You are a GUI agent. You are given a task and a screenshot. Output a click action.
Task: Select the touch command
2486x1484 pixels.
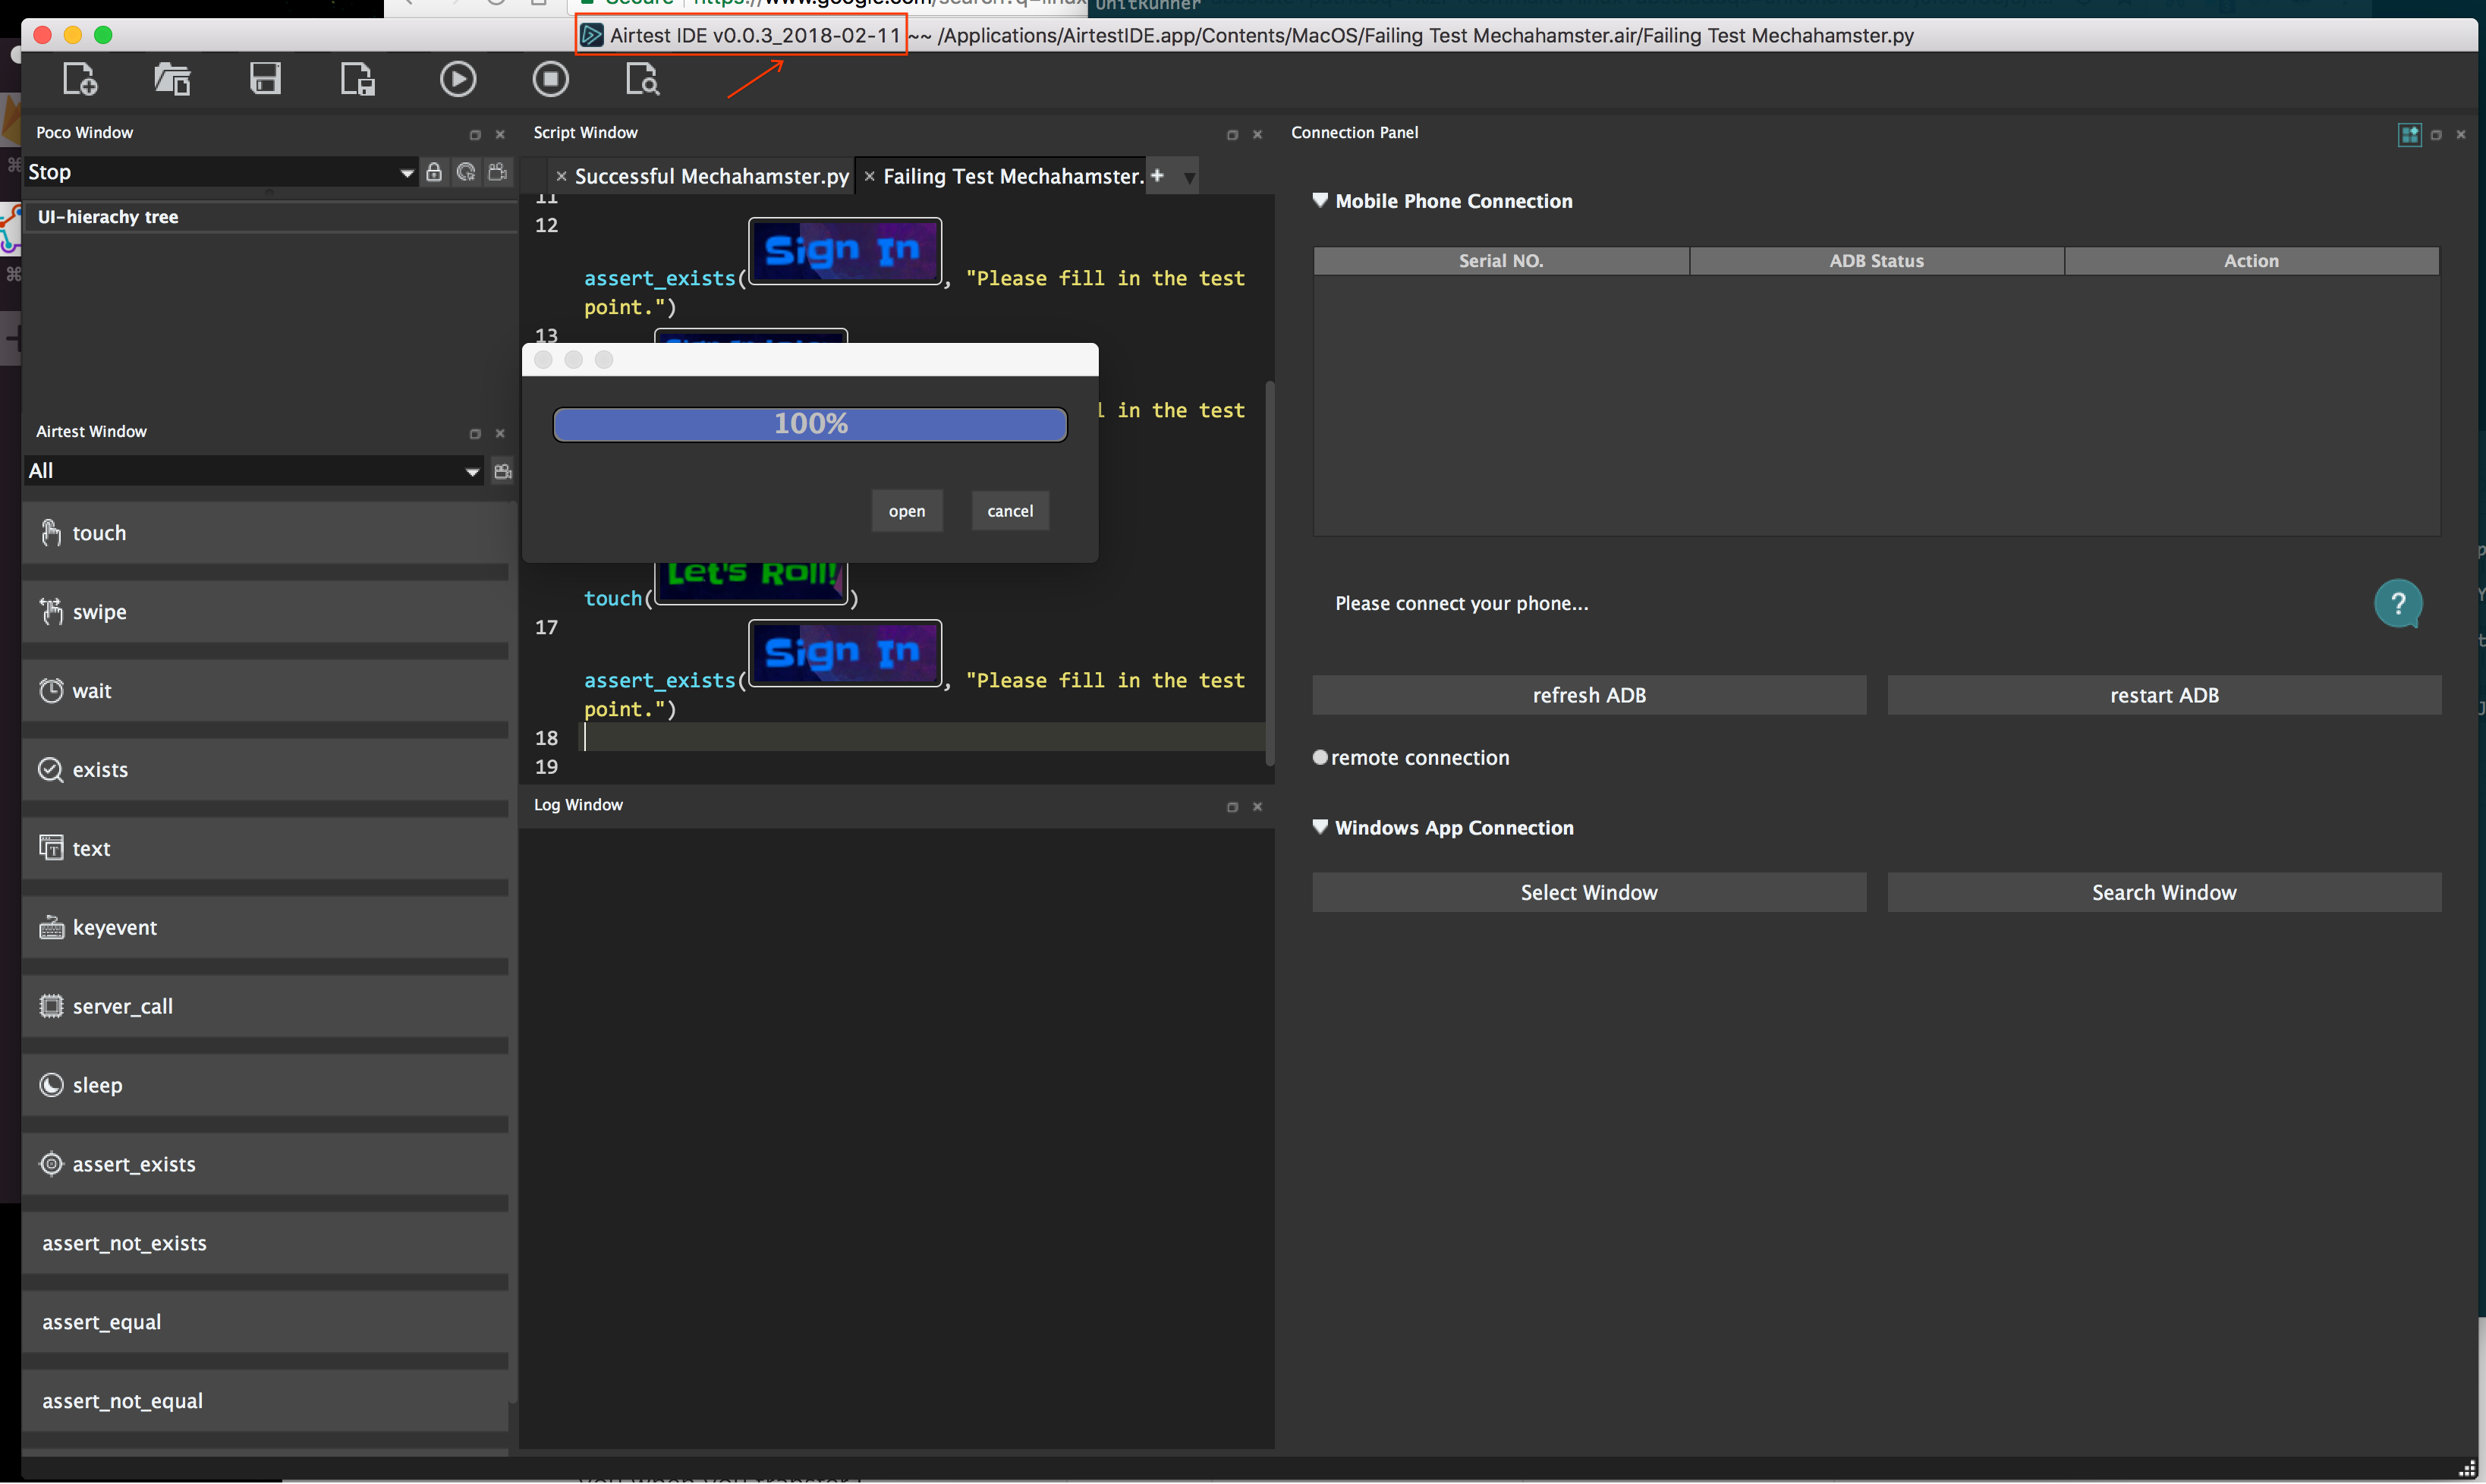pyautogui.click(x=265, y=533)
